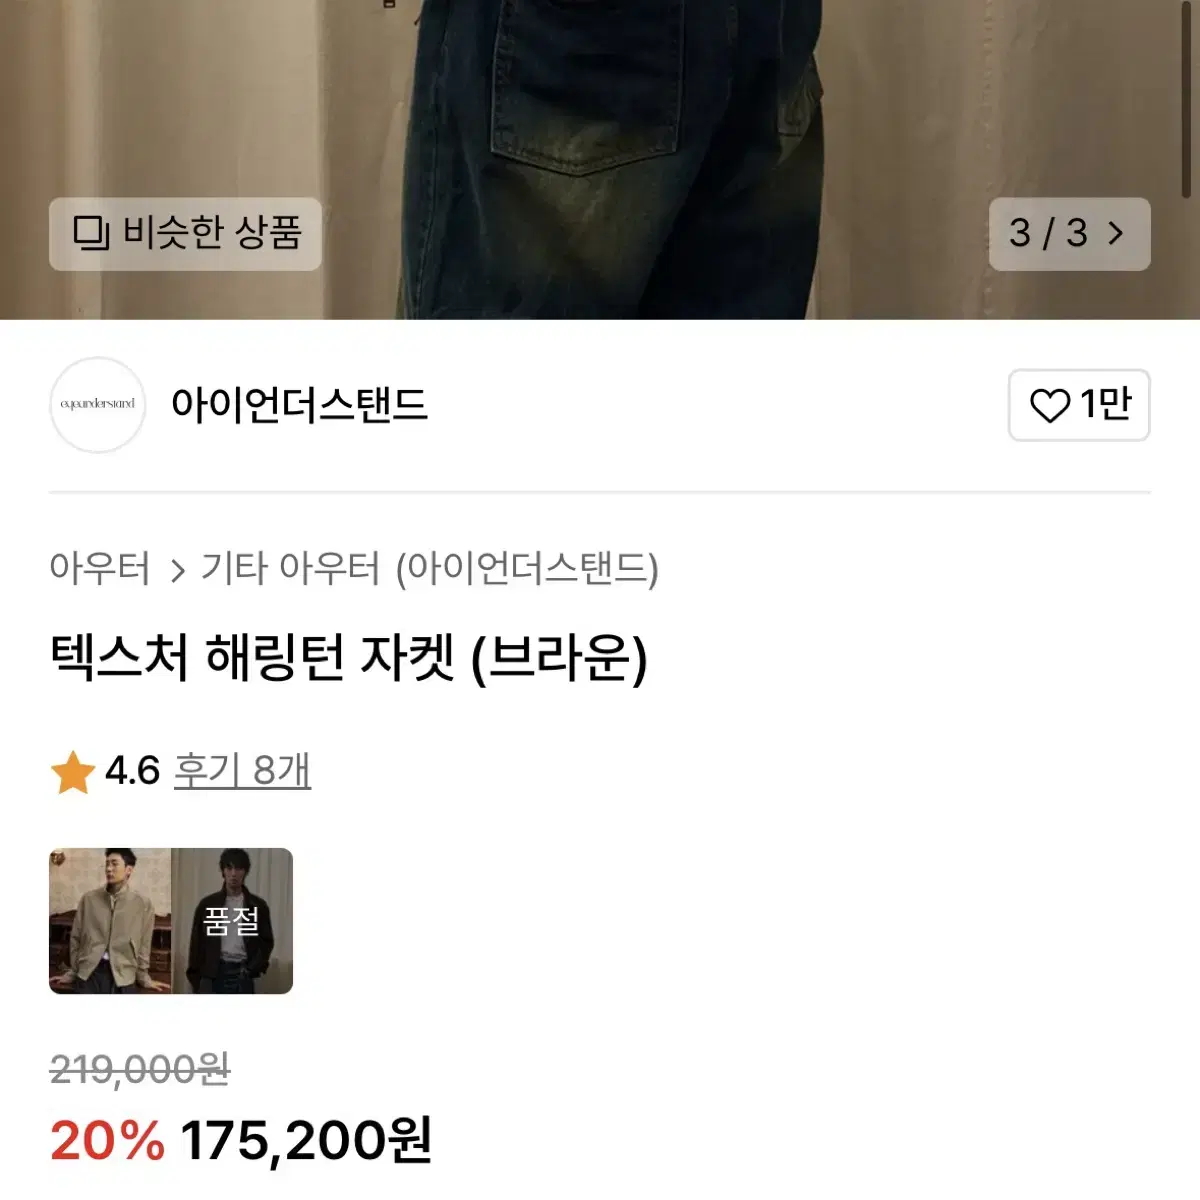1200x1200 pixels.
Task: Visit the 아이언더스탠드 brand name
Action: [x=299, y=405]
